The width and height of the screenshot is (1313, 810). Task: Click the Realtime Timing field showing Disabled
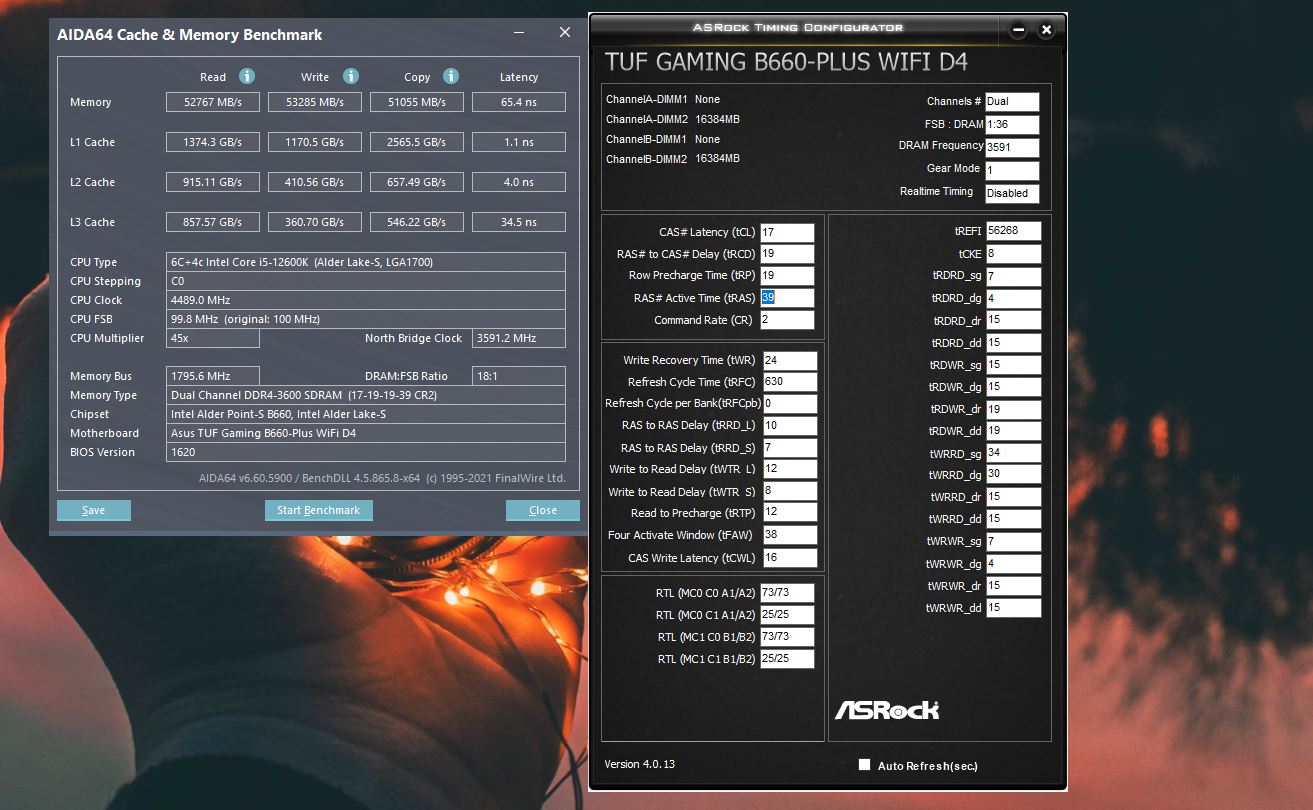point(1012,194)
